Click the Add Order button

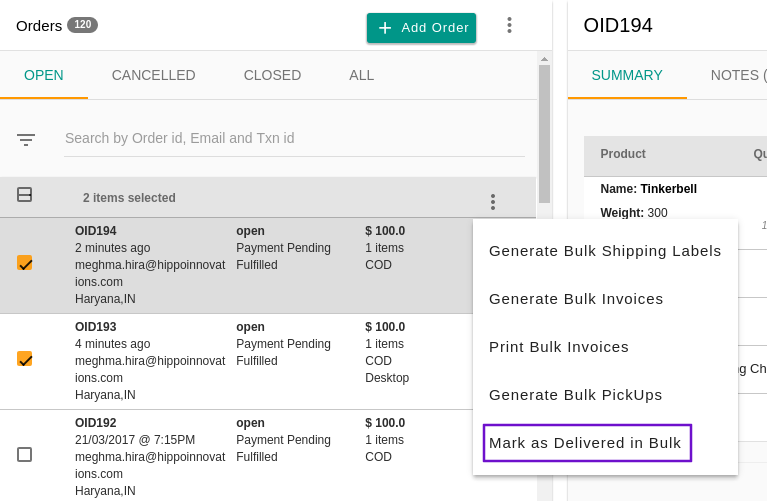click(x=421, y=28)
